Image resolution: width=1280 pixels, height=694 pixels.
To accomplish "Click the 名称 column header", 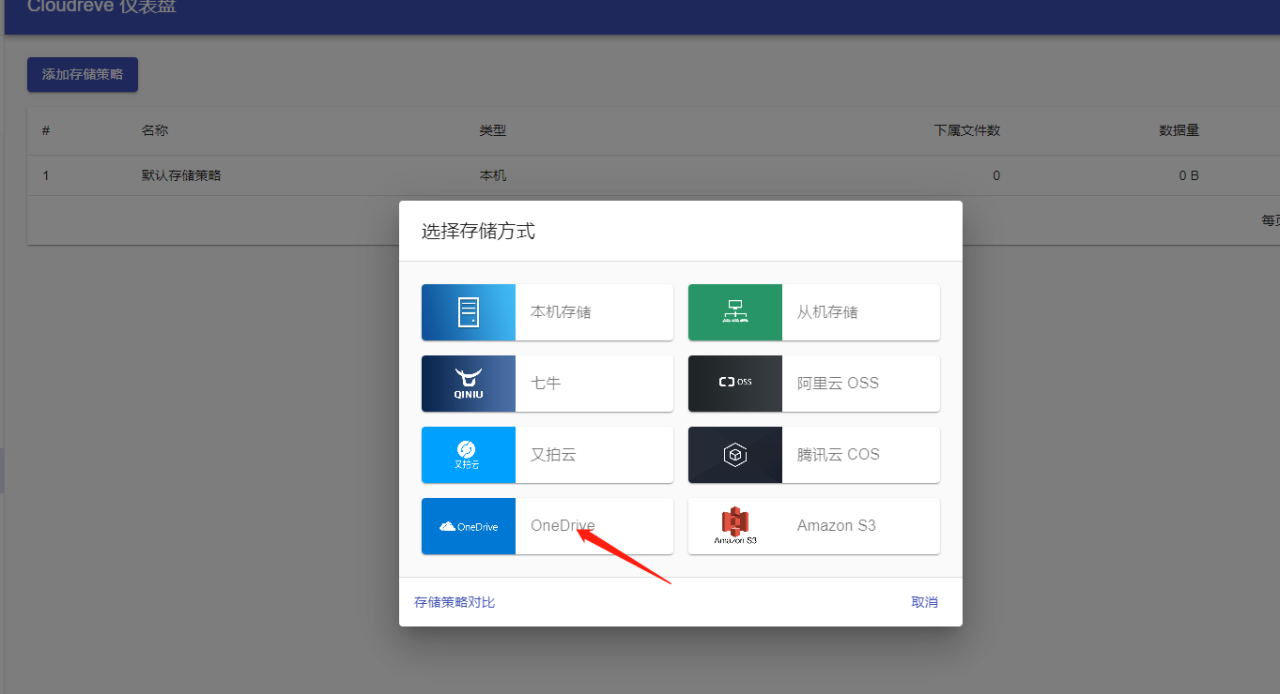I will 155,130.
